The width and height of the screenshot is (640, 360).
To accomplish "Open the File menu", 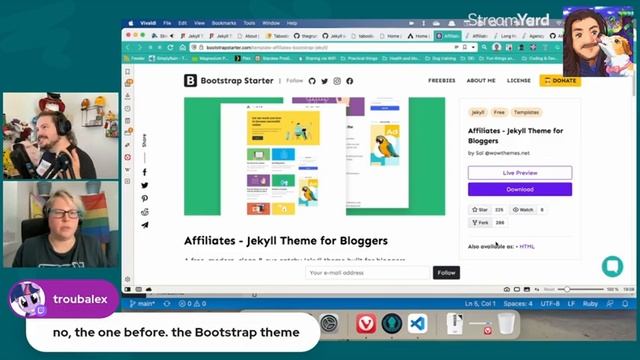I will [x=167, y=23].
